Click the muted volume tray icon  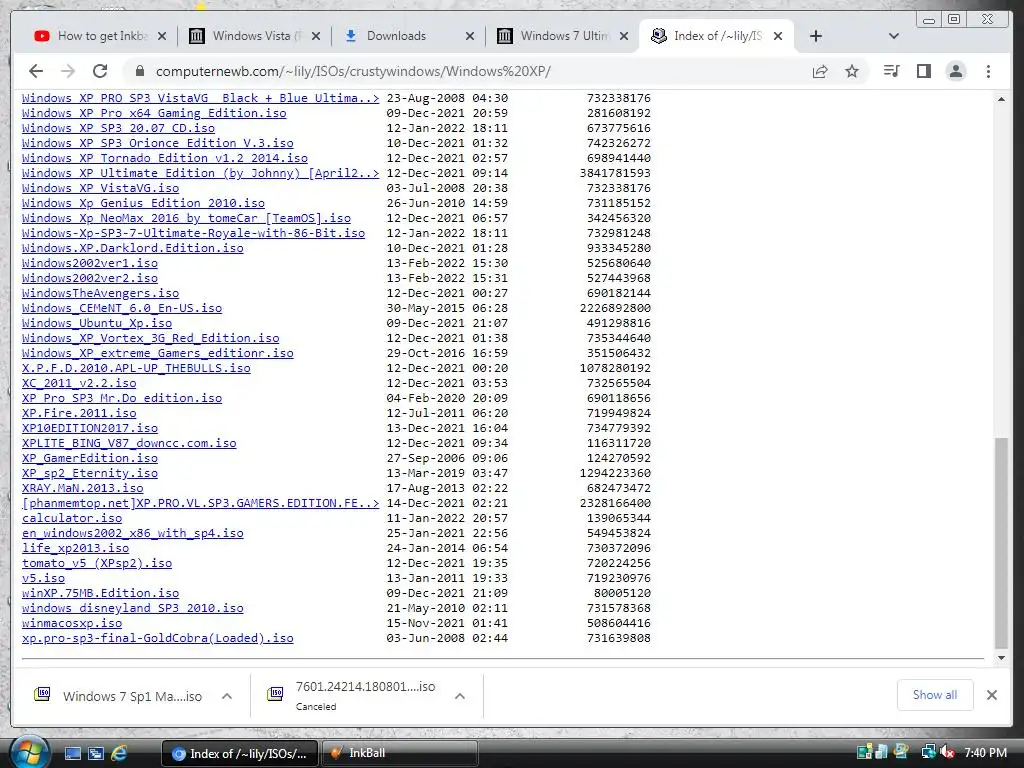point(946,753)
